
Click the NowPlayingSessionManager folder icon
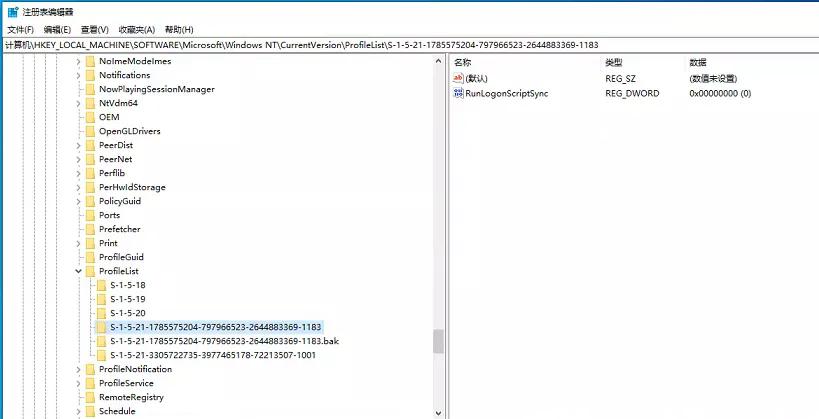(x=90, y=89)
